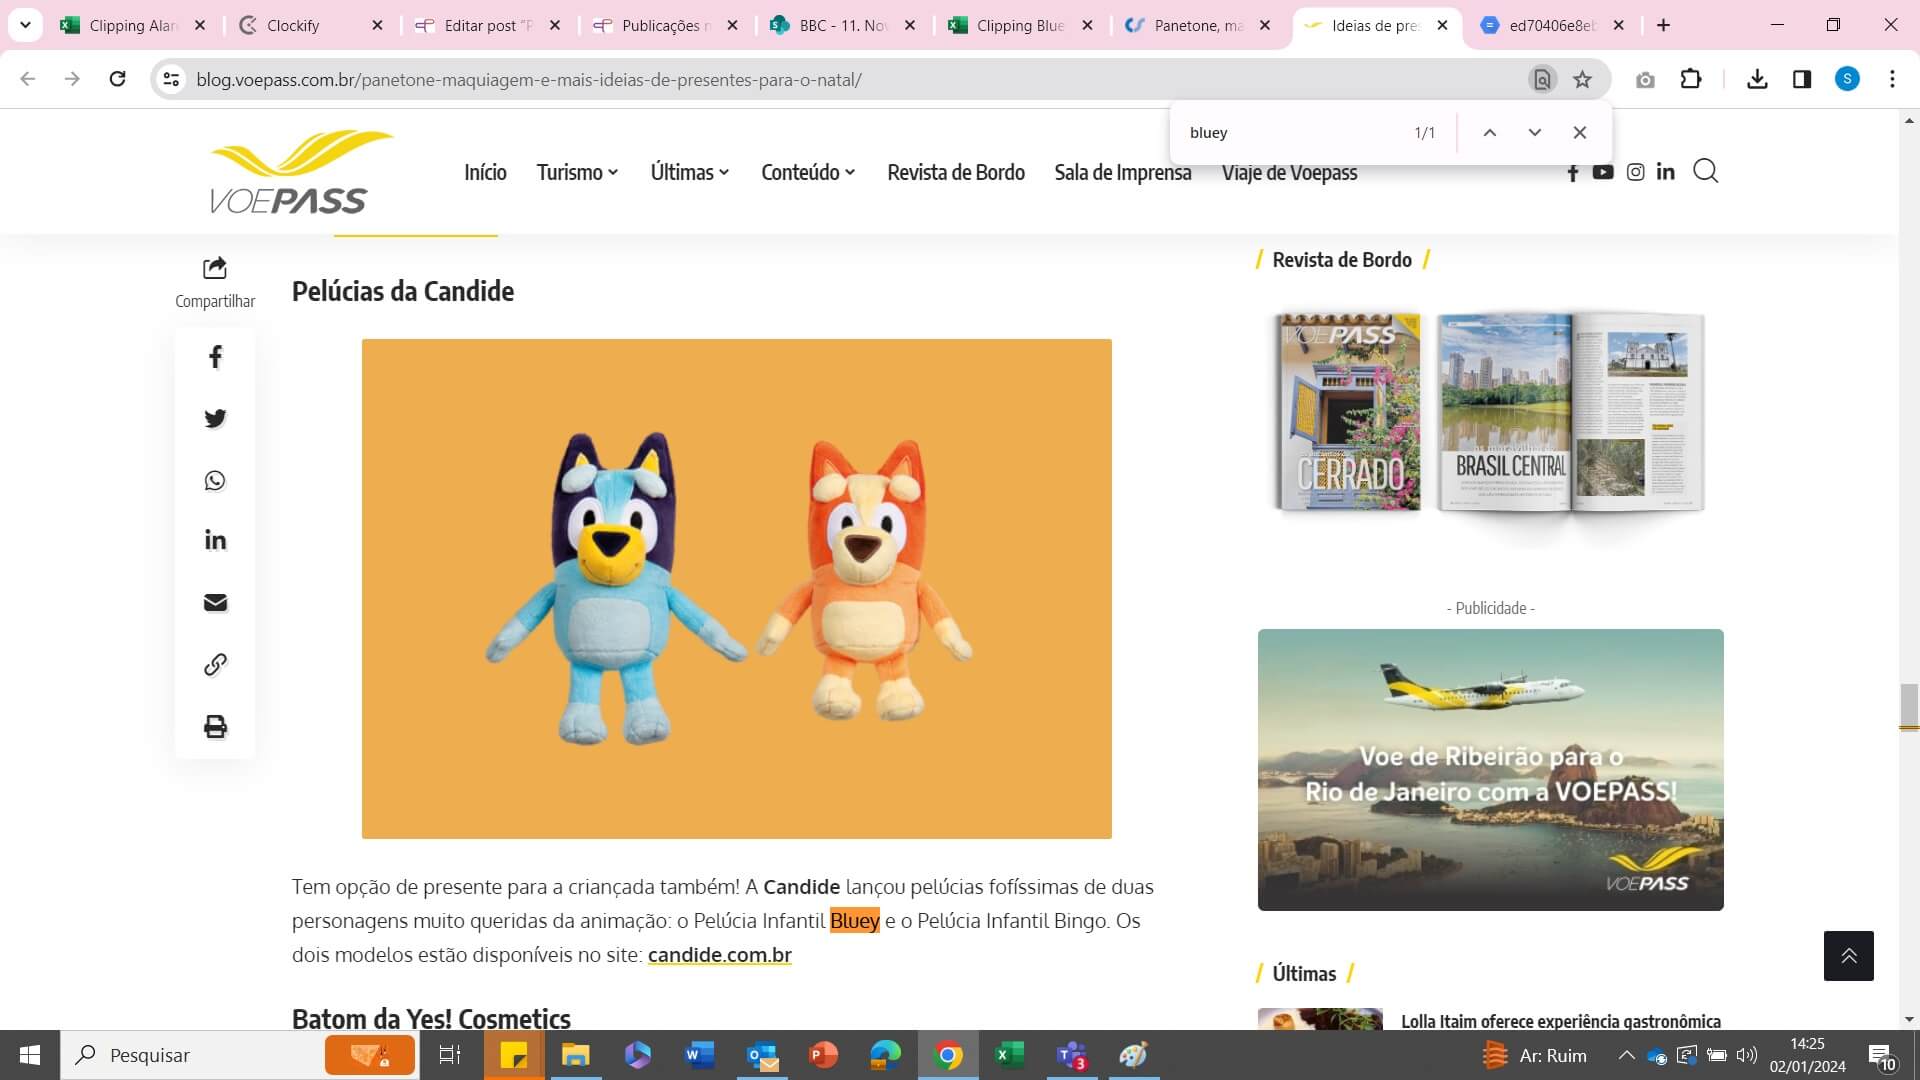The width and height of the screenshot is (1920, 1080).
Task: Expand the Turismo dropdown menu
Action: click(577, 173)
